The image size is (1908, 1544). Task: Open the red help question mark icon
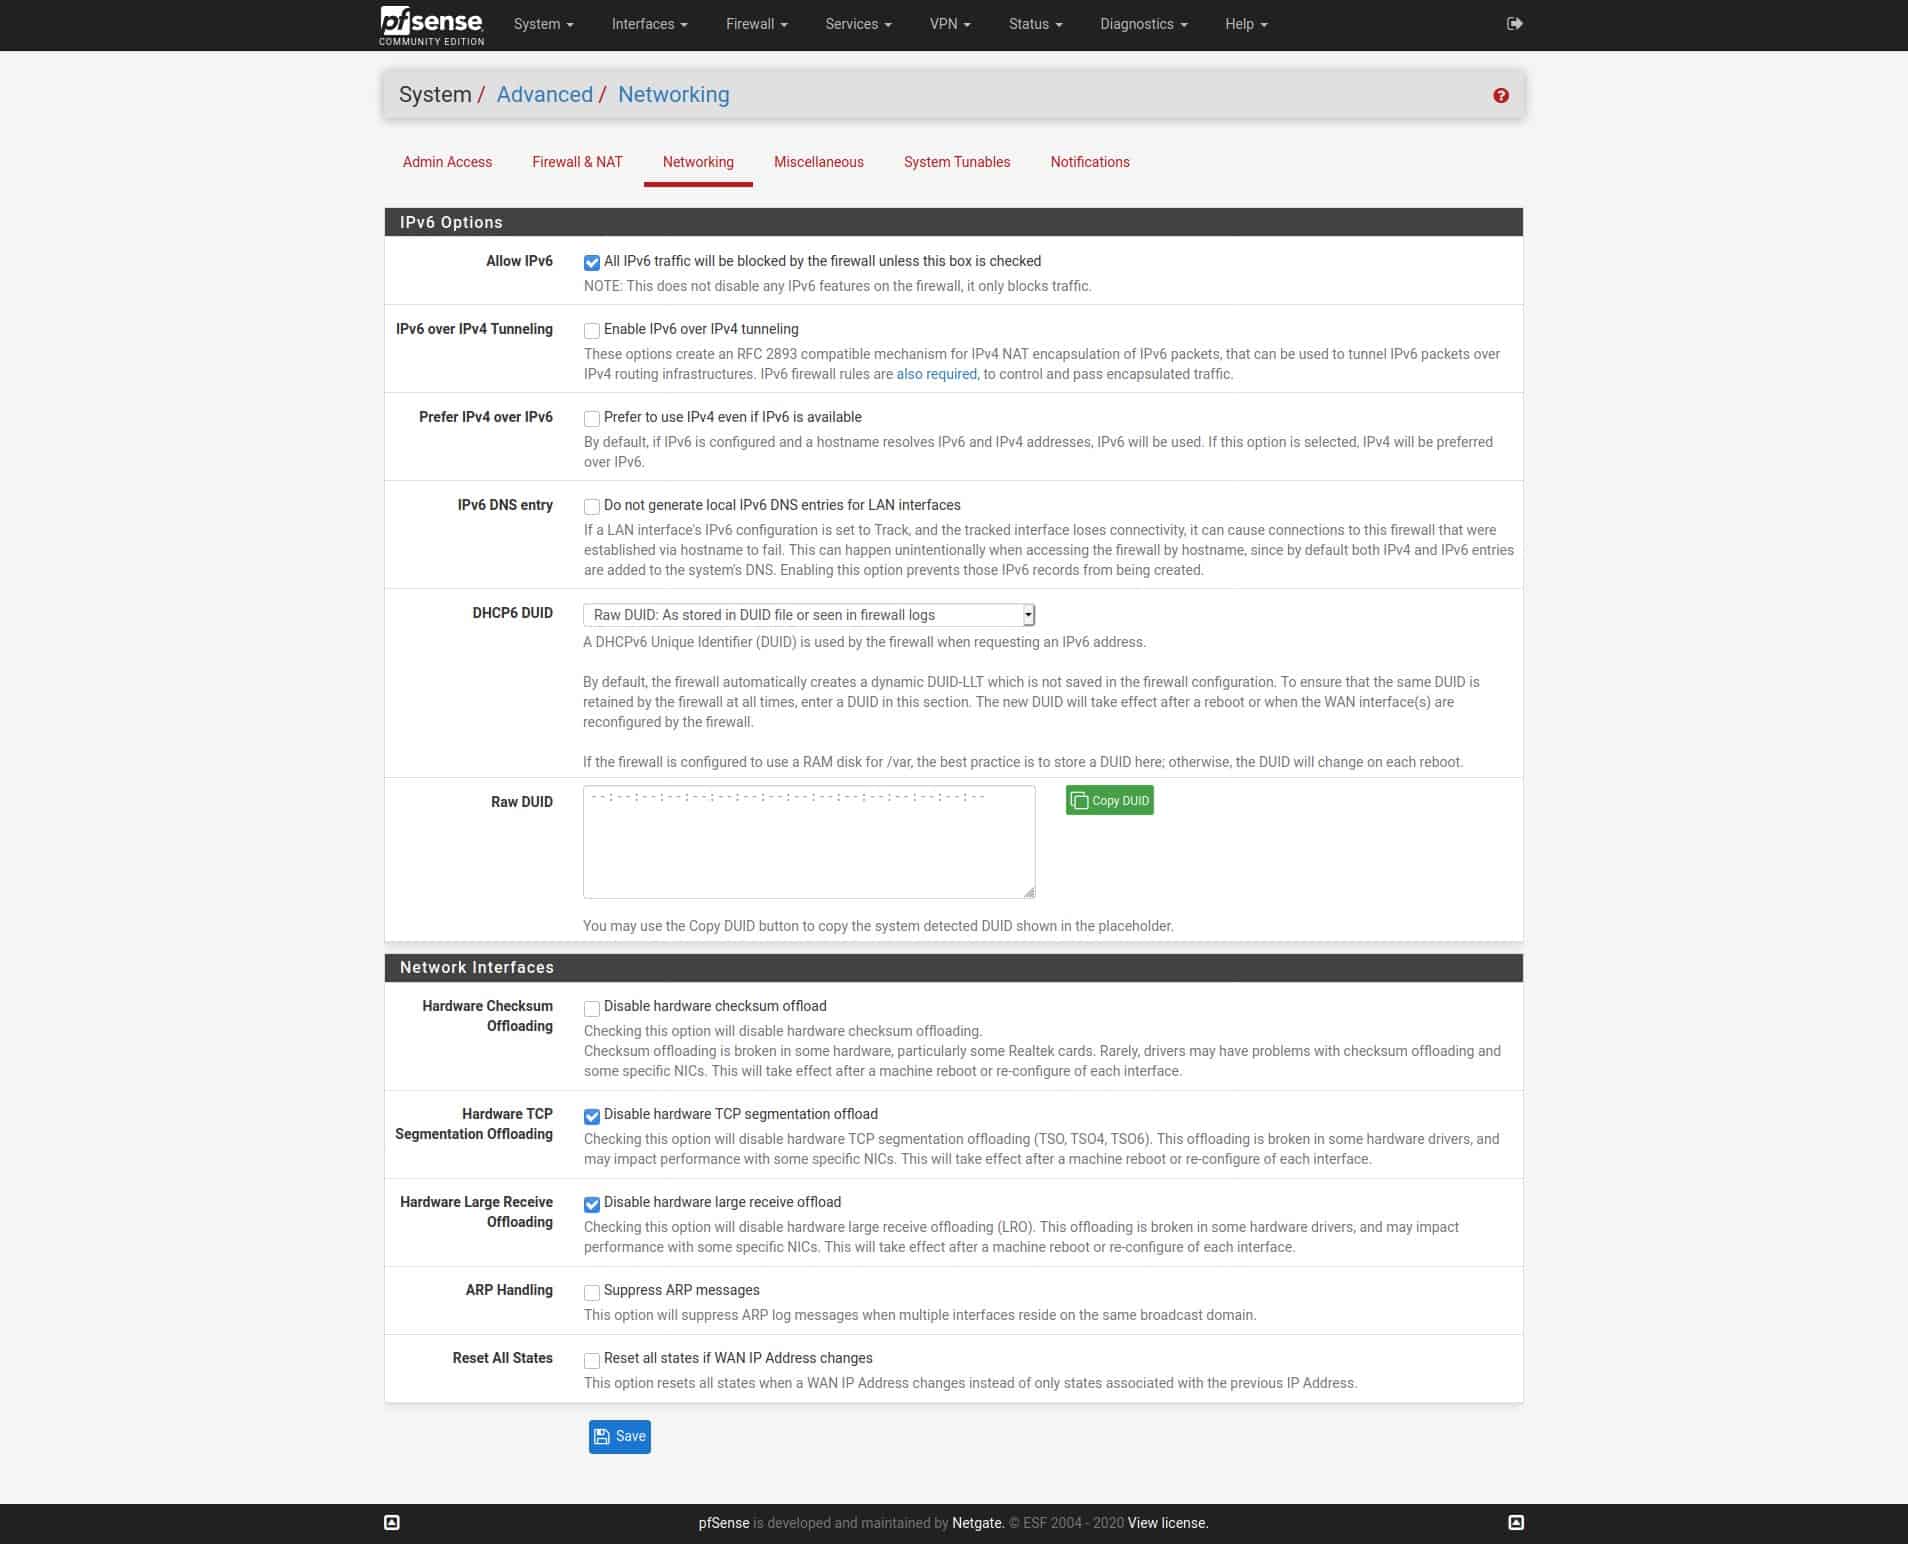click(x=1500, y=96)
